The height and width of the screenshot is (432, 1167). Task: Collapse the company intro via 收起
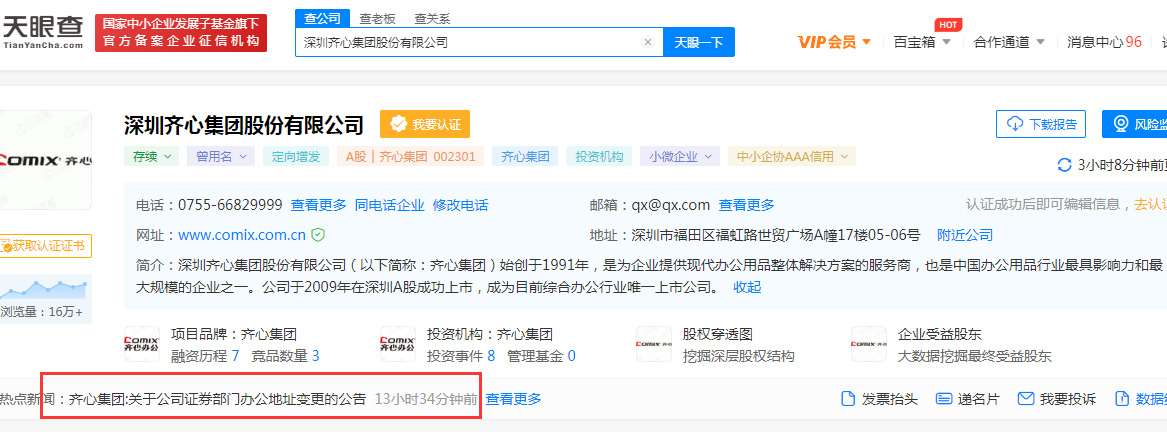coord(746,287)
